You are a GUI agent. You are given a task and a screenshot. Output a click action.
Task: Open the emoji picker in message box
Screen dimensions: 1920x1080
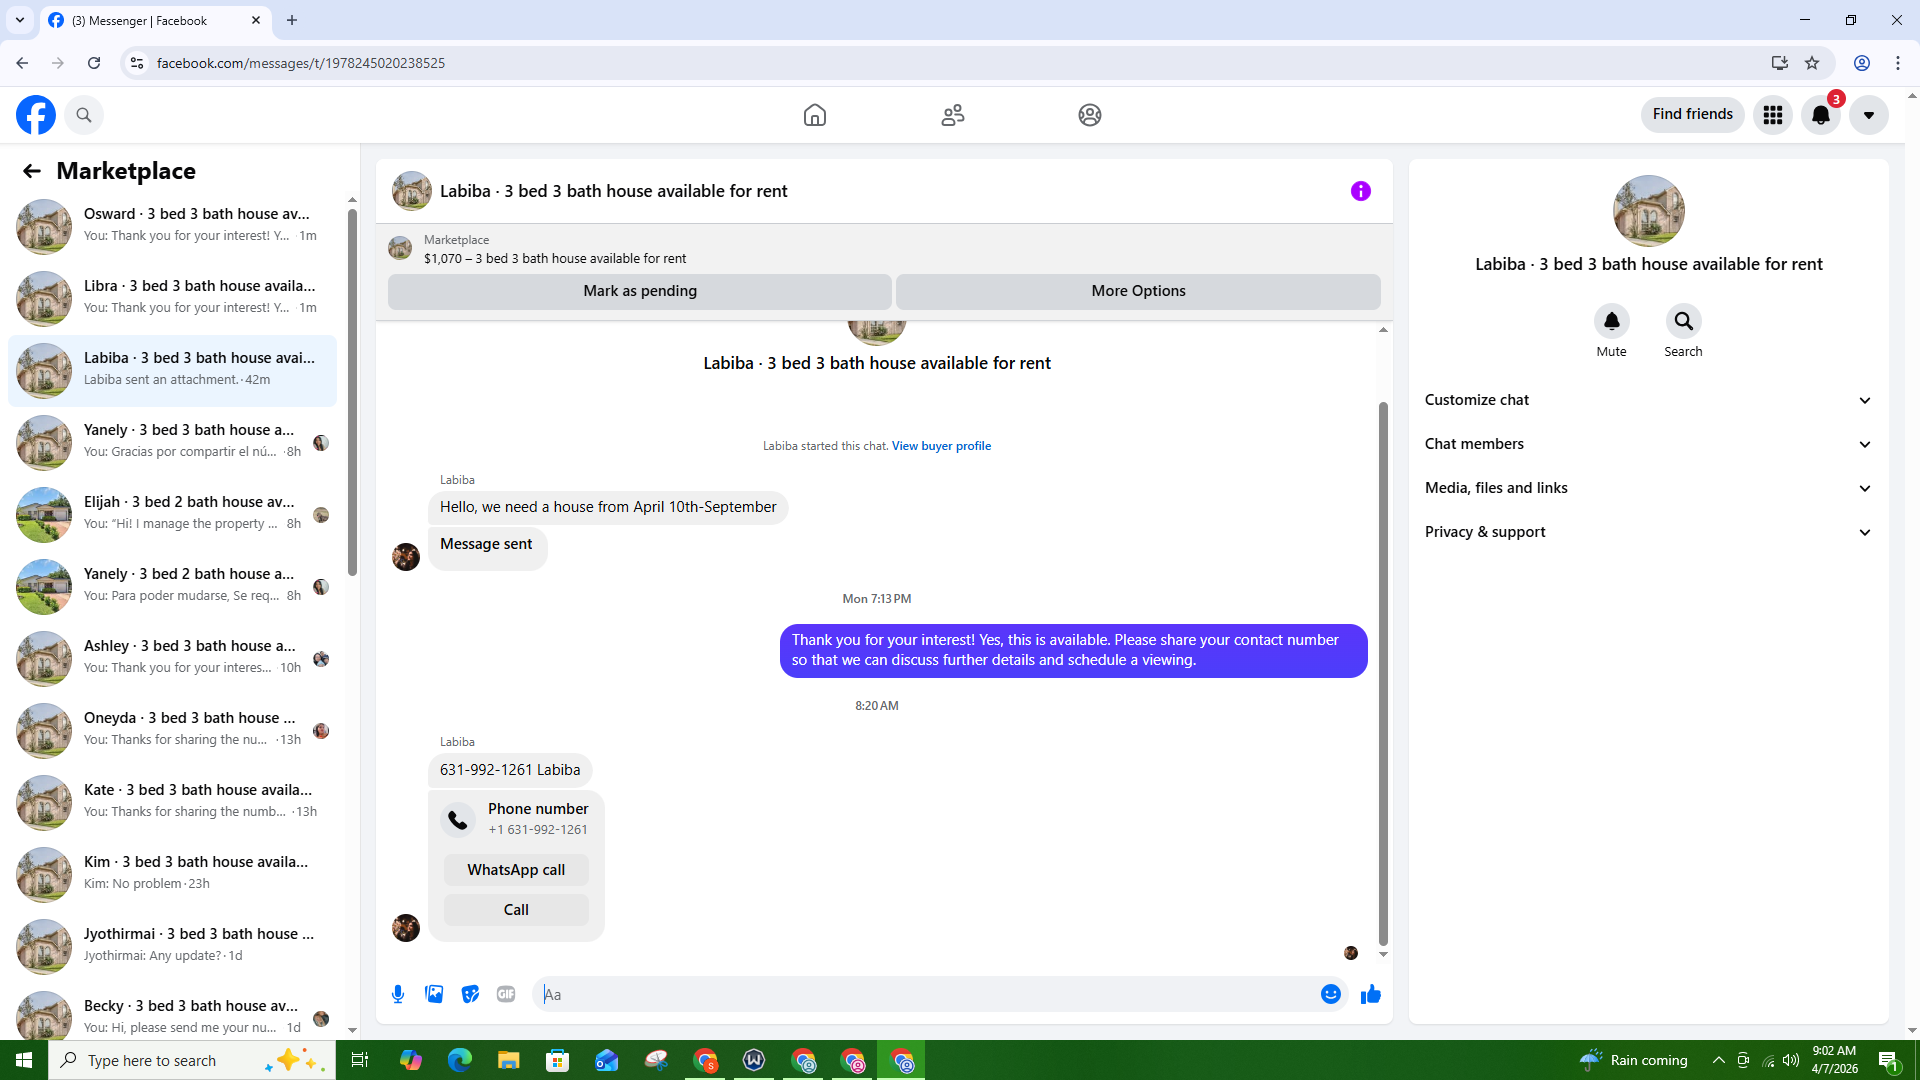1331,994
